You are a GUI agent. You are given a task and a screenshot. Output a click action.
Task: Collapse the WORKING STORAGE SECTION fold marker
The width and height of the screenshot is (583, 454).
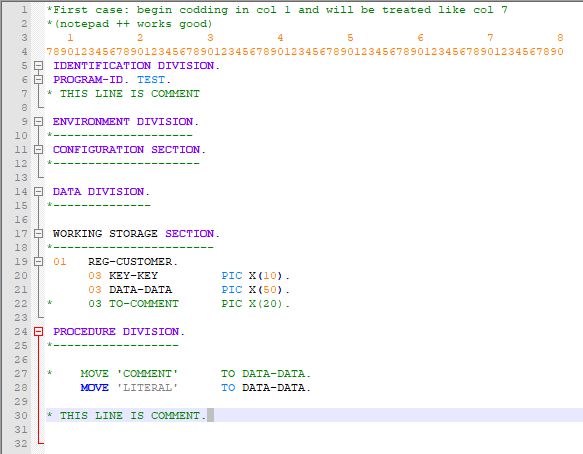38,234
